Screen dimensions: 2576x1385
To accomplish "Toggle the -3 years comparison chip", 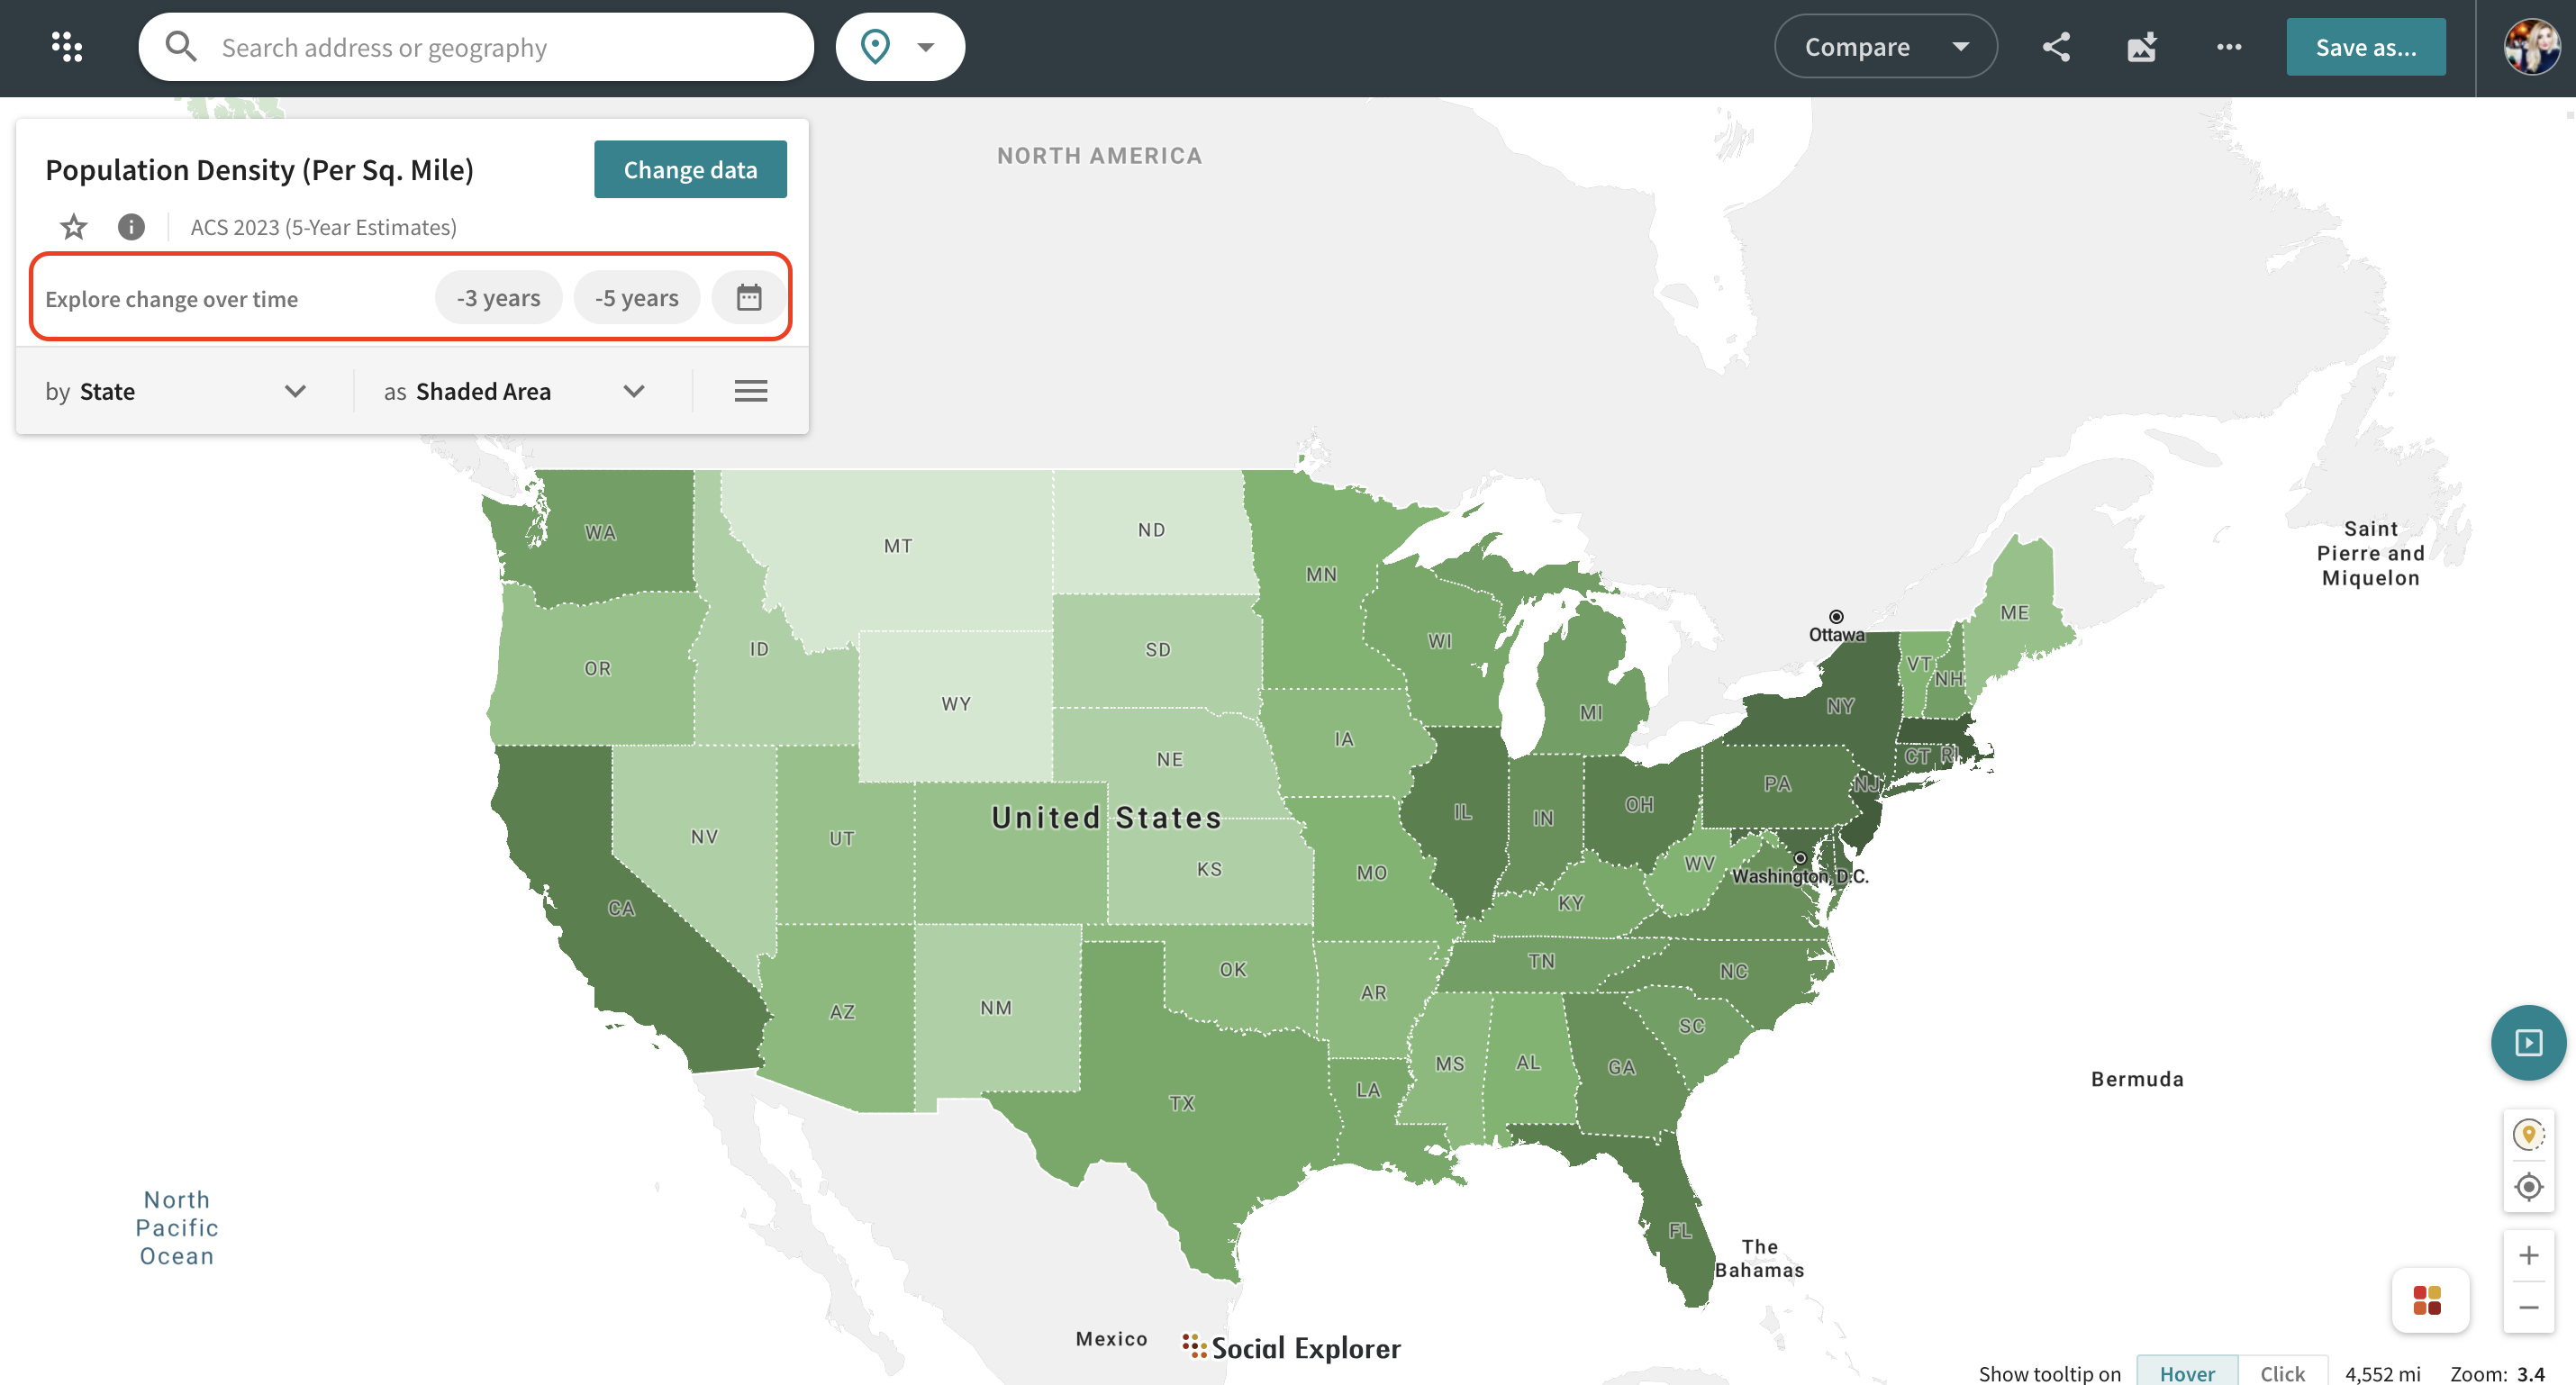I will (x=498, y=297).
